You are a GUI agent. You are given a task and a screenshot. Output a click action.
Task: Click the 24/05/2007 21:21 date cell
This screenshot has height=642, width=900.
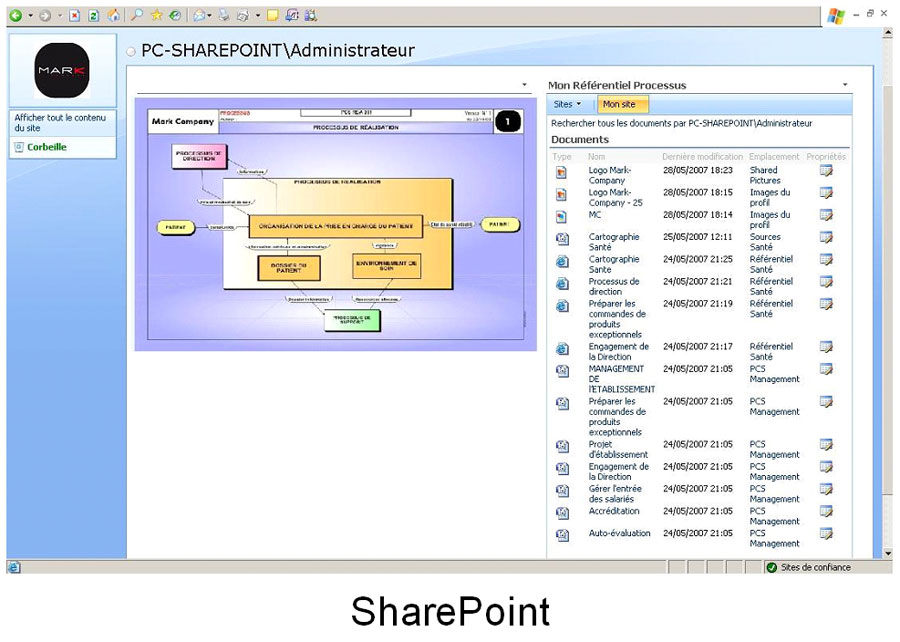click(x=698, y=281)
